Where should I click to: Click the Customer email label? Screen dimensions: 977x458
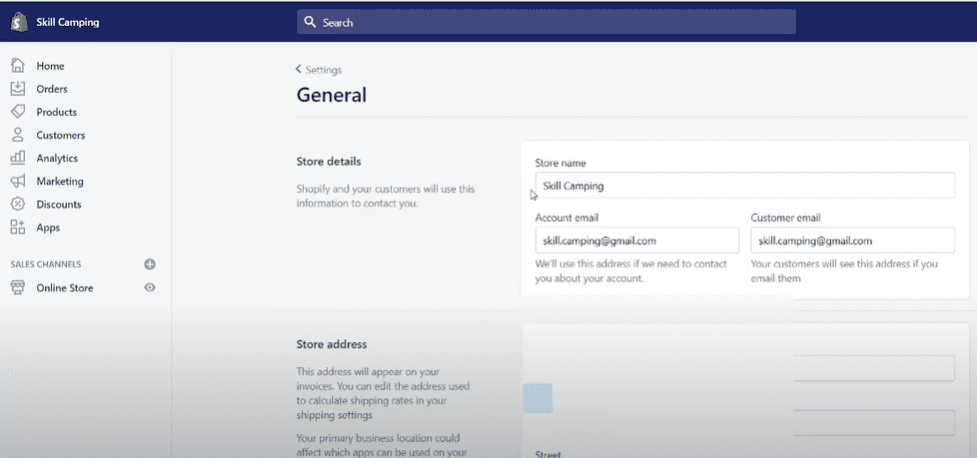tap(785, 217)
